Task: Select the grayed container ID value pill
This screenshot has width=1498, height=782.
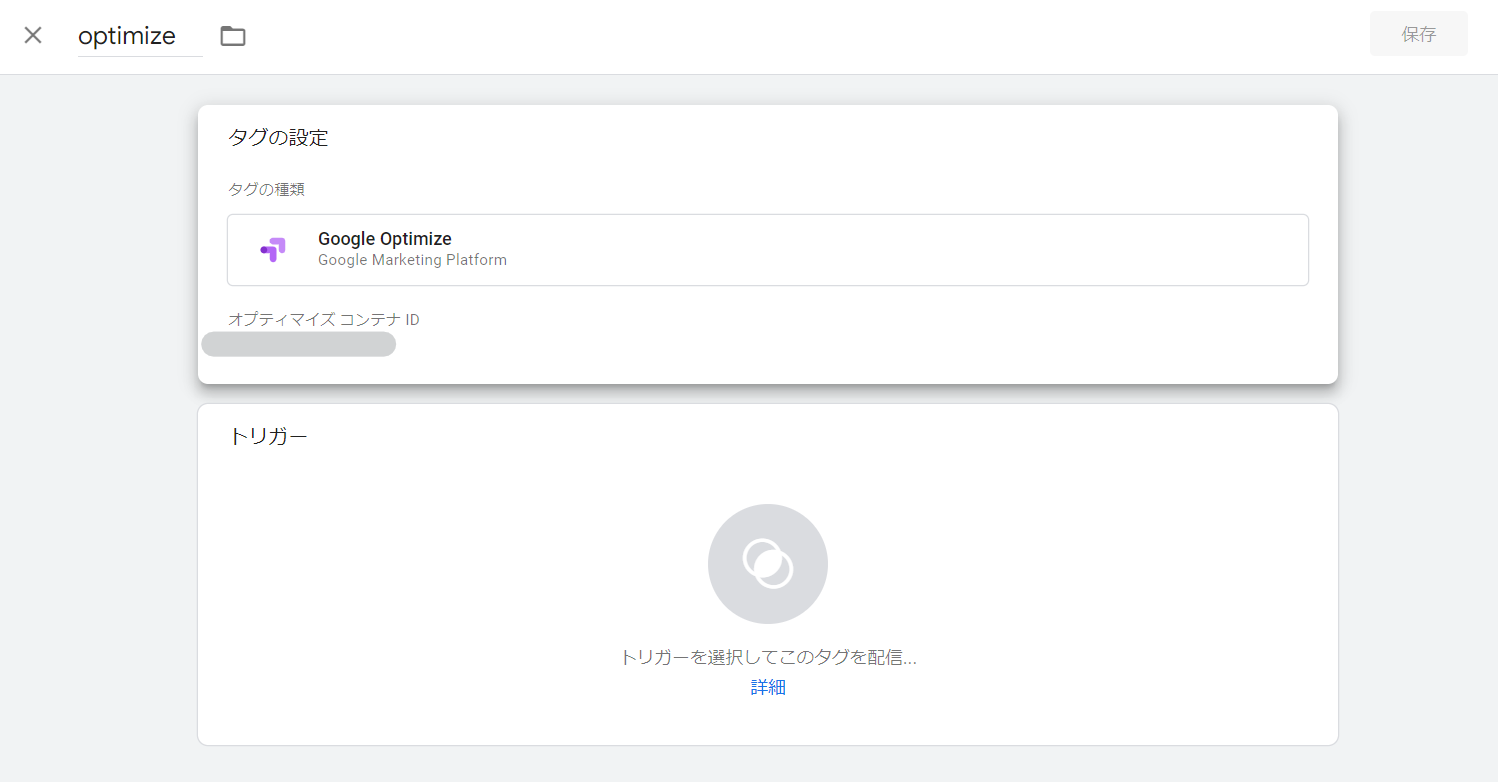Action: [298, 343]
